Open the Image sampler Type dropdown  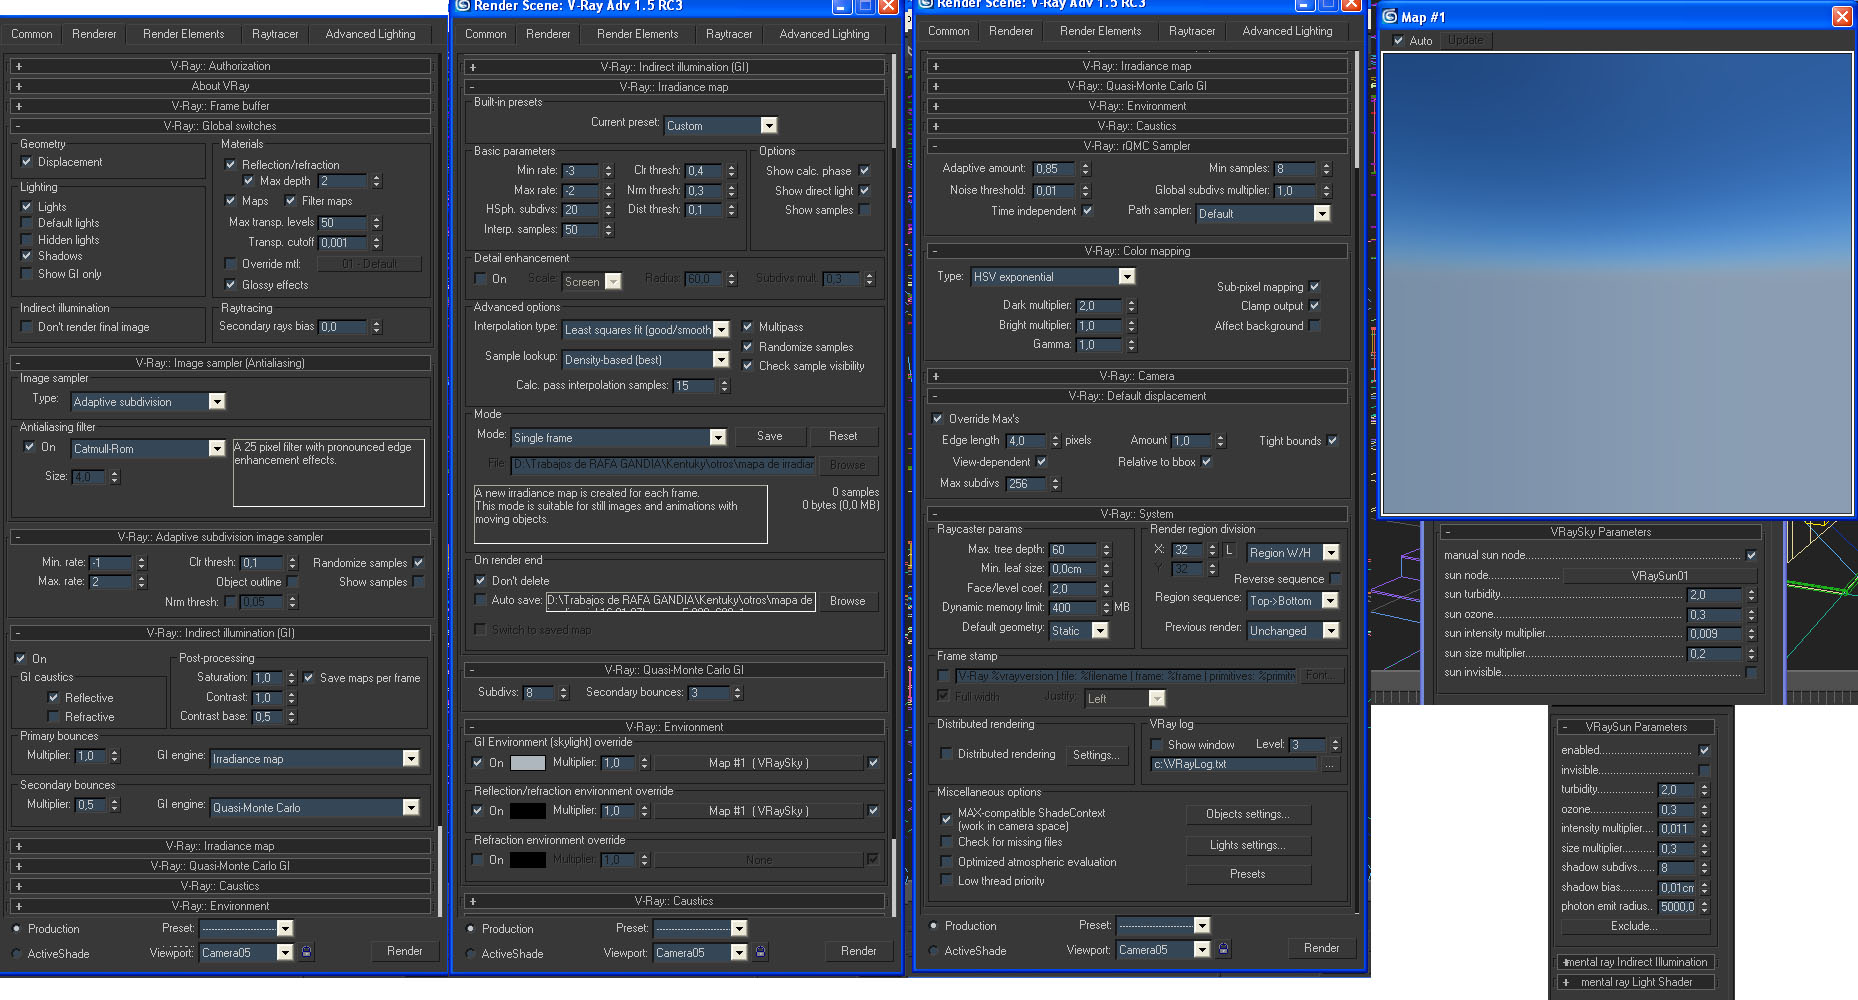point(148,402)
